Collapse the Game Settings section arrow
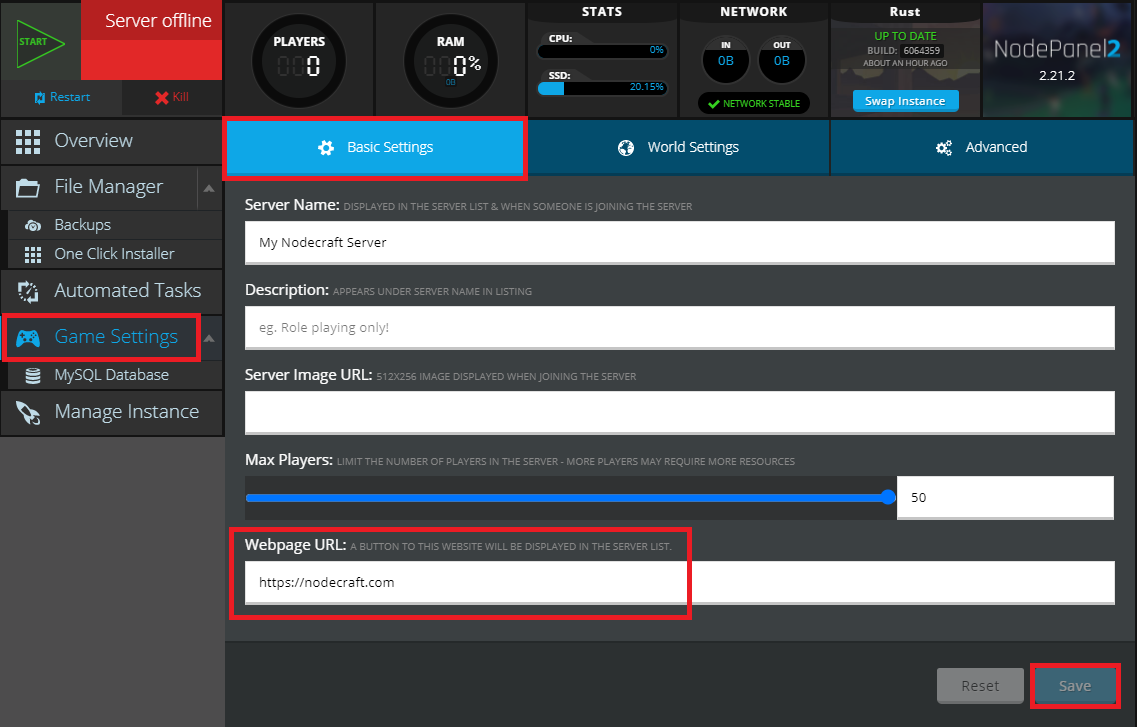The width and height of the screenshot is (1137, 727). coord(208,338)
